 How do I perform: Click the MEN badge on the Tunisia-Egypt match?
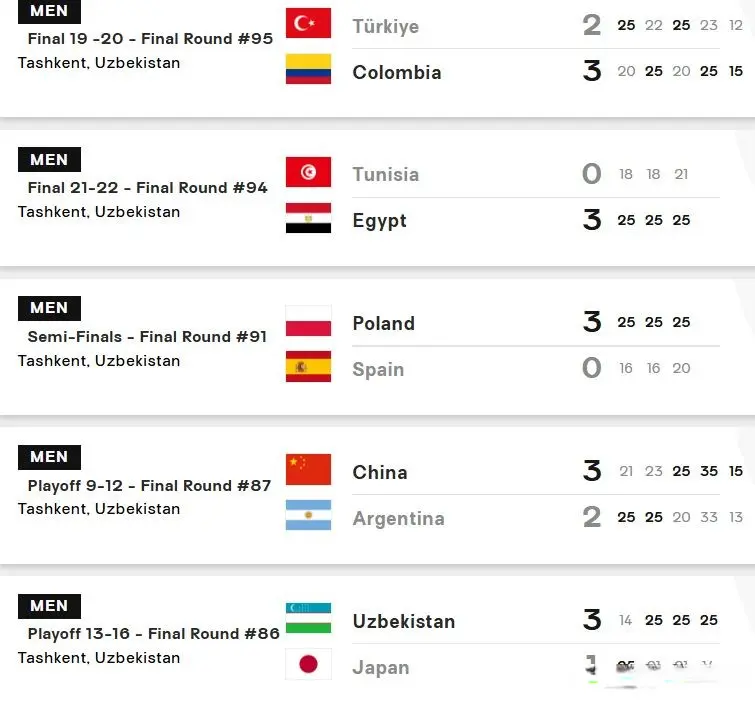[49, 159]
